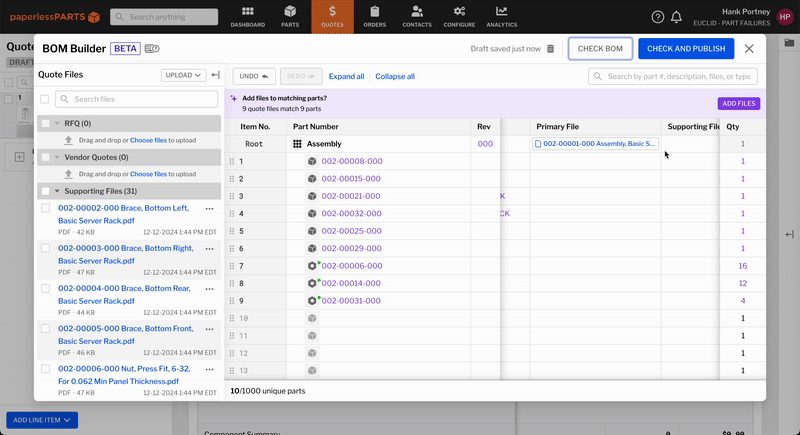
Task: Click Choose files link under Vendor Quotes
Action: [148, 174]
